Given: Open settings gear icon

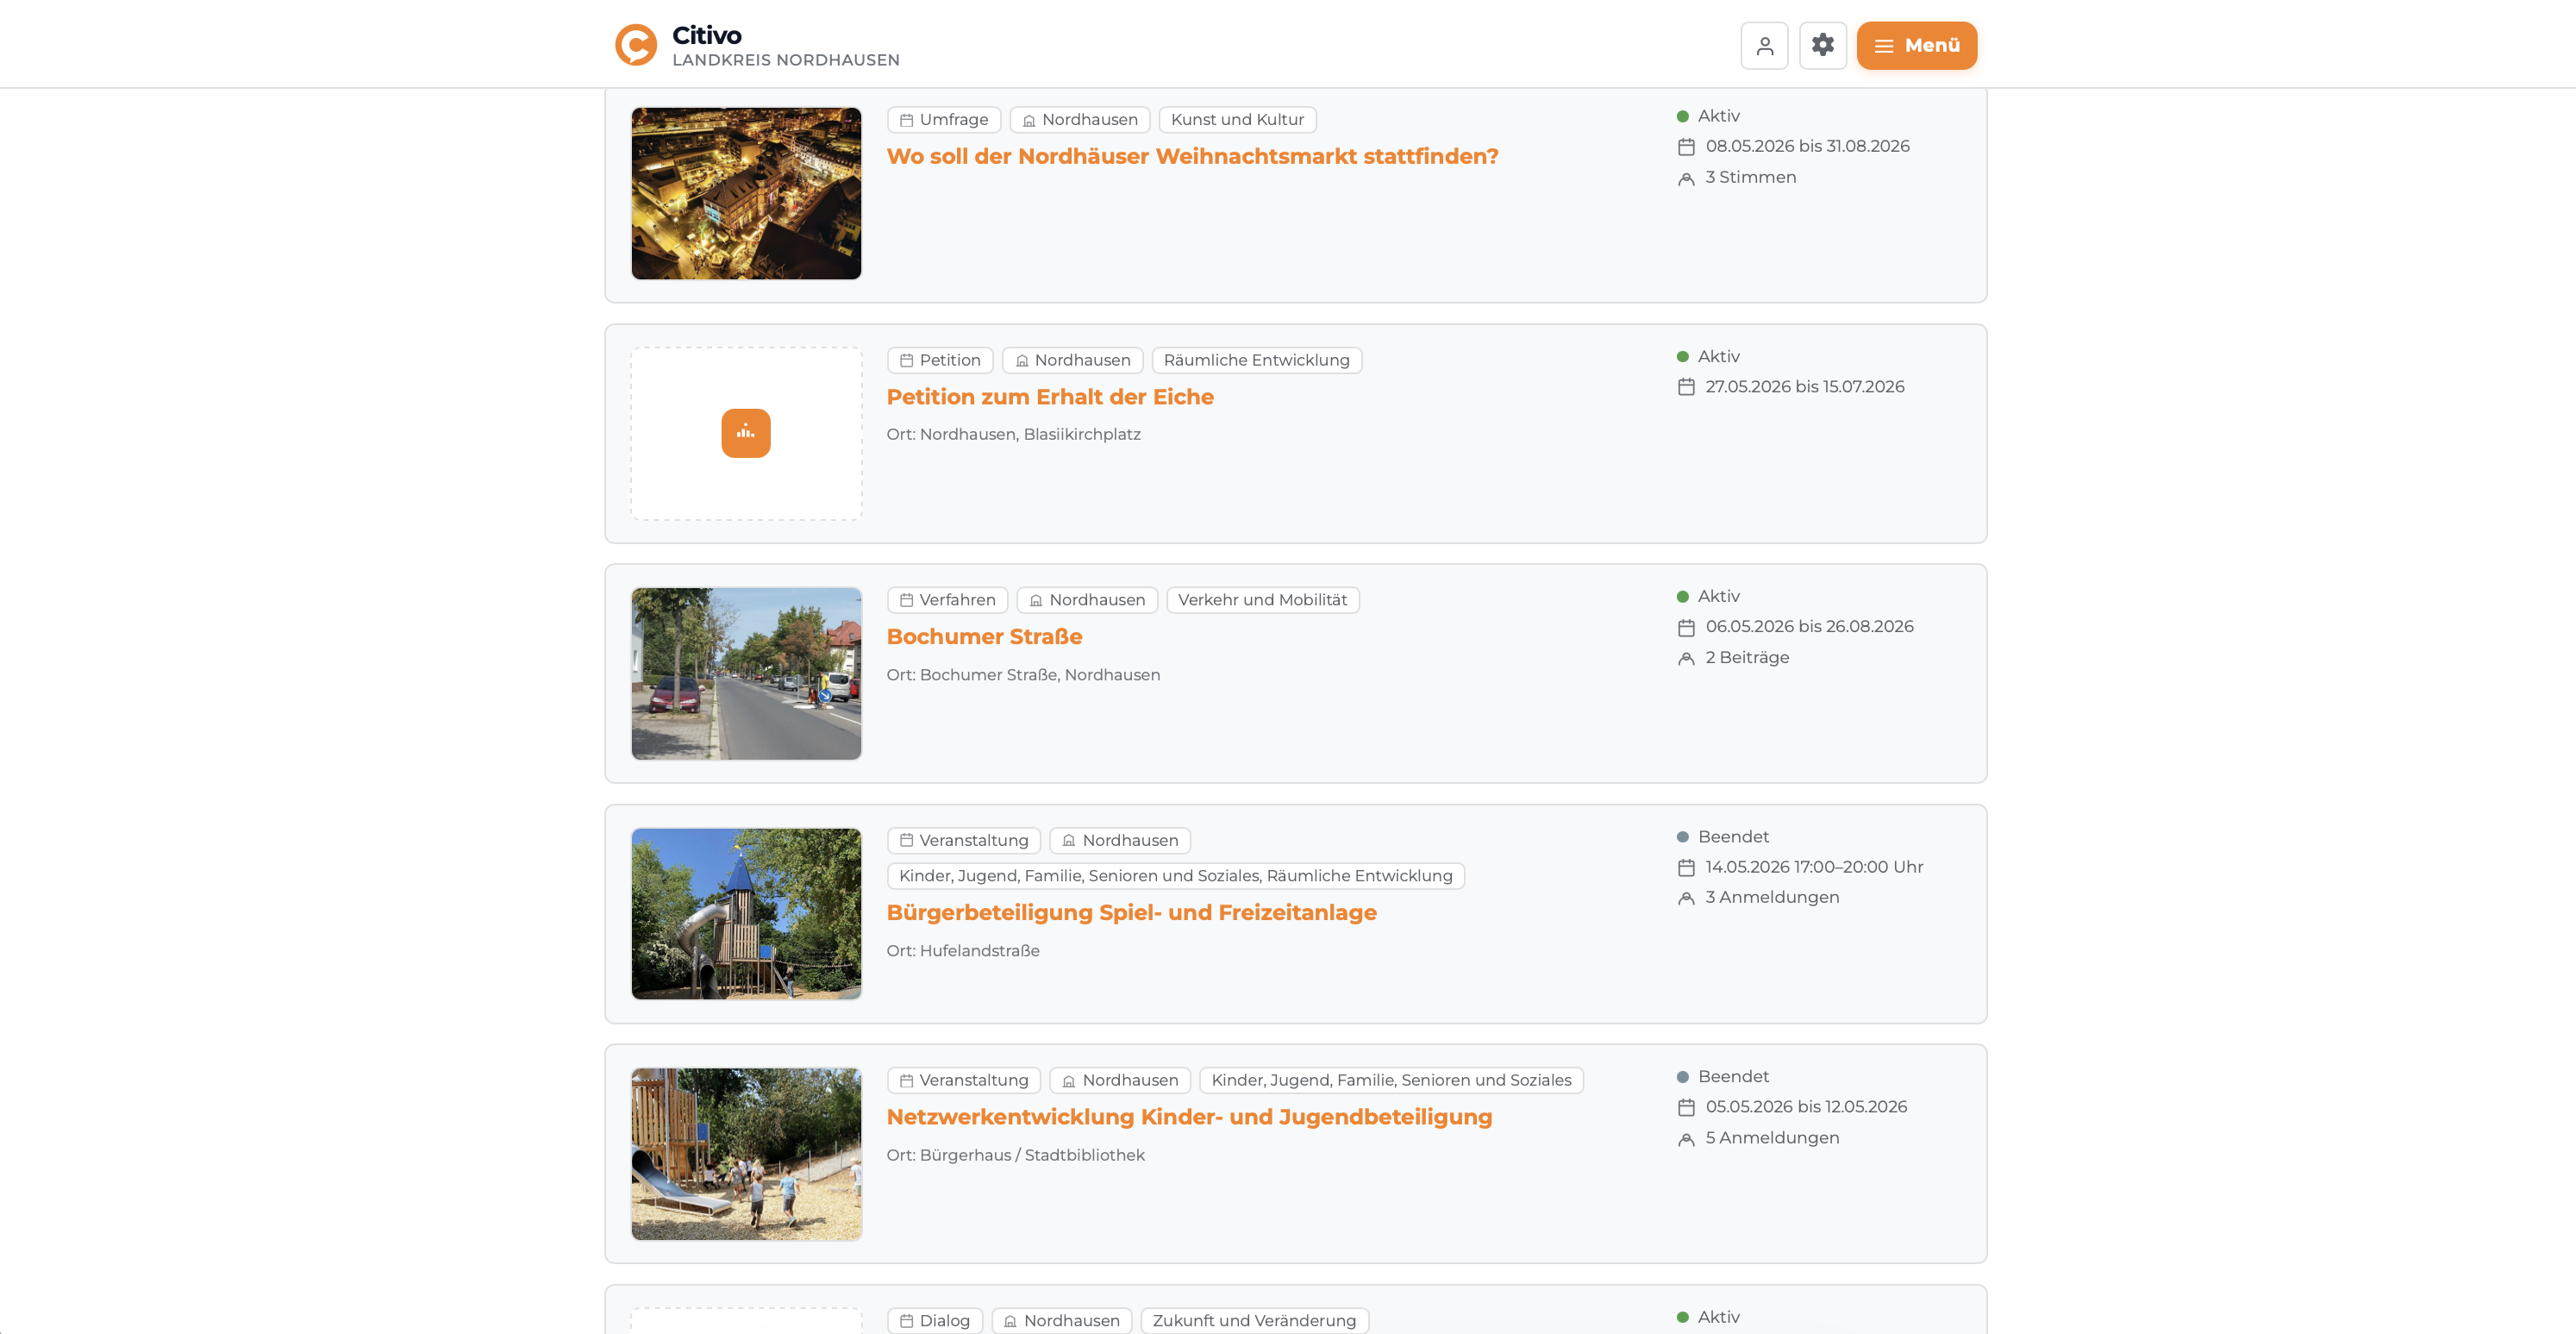Looking at the screenshot, I should point(1823,45).
